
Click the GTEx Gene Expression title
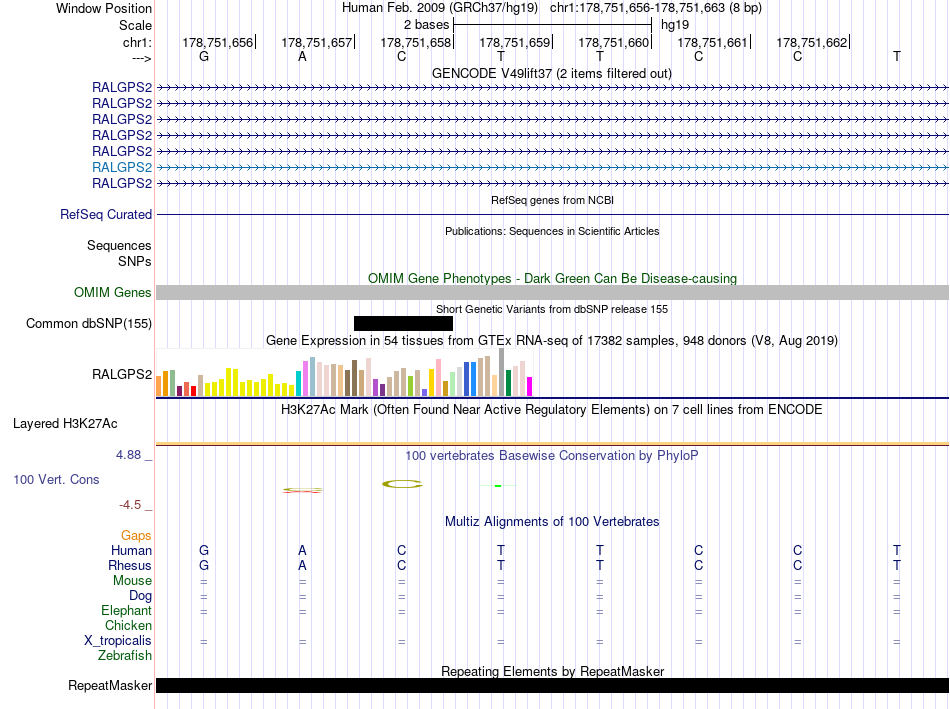552,341
